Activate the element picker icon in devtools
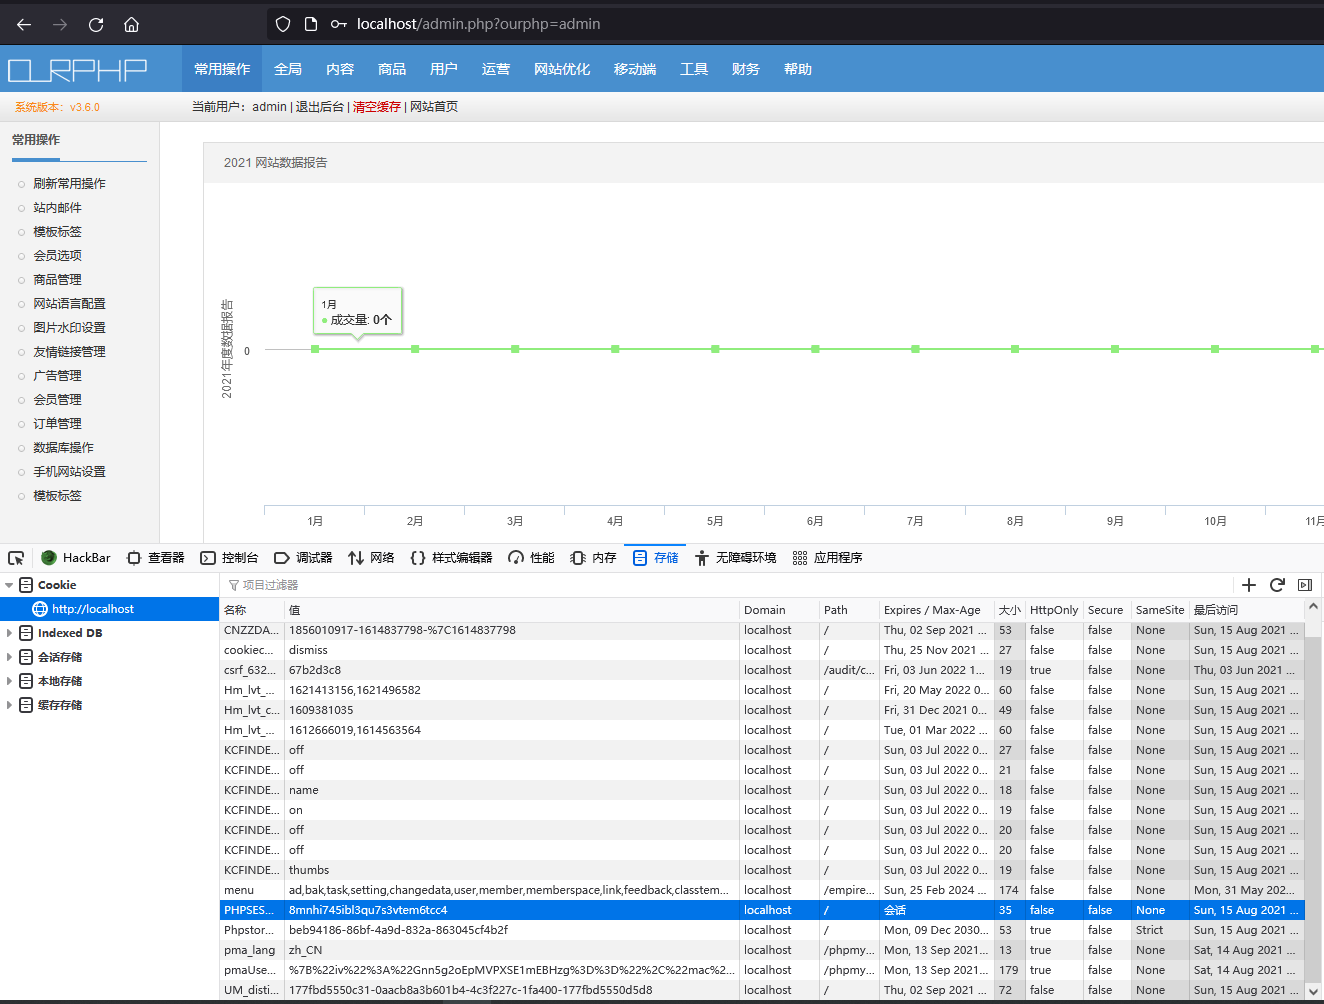 pyautogui.click(x=16, y=558)
